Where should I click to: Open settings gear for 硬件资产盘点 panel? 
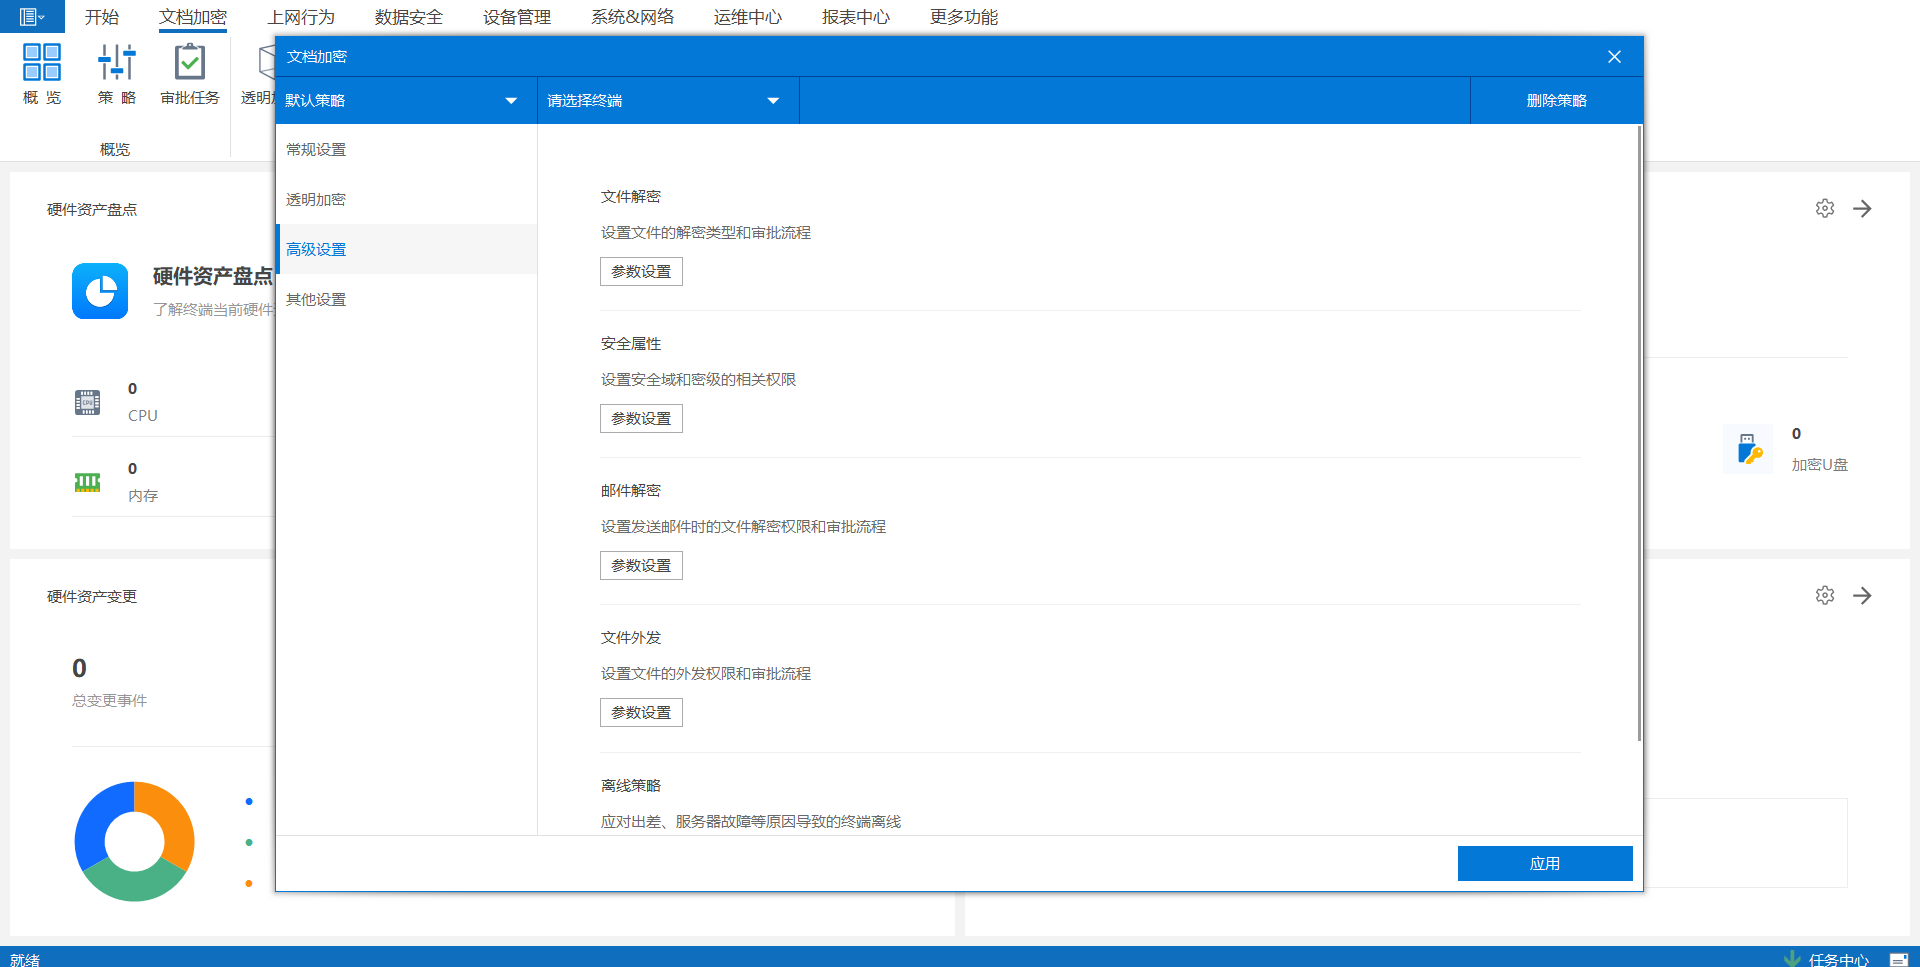tap(1825, 209)
